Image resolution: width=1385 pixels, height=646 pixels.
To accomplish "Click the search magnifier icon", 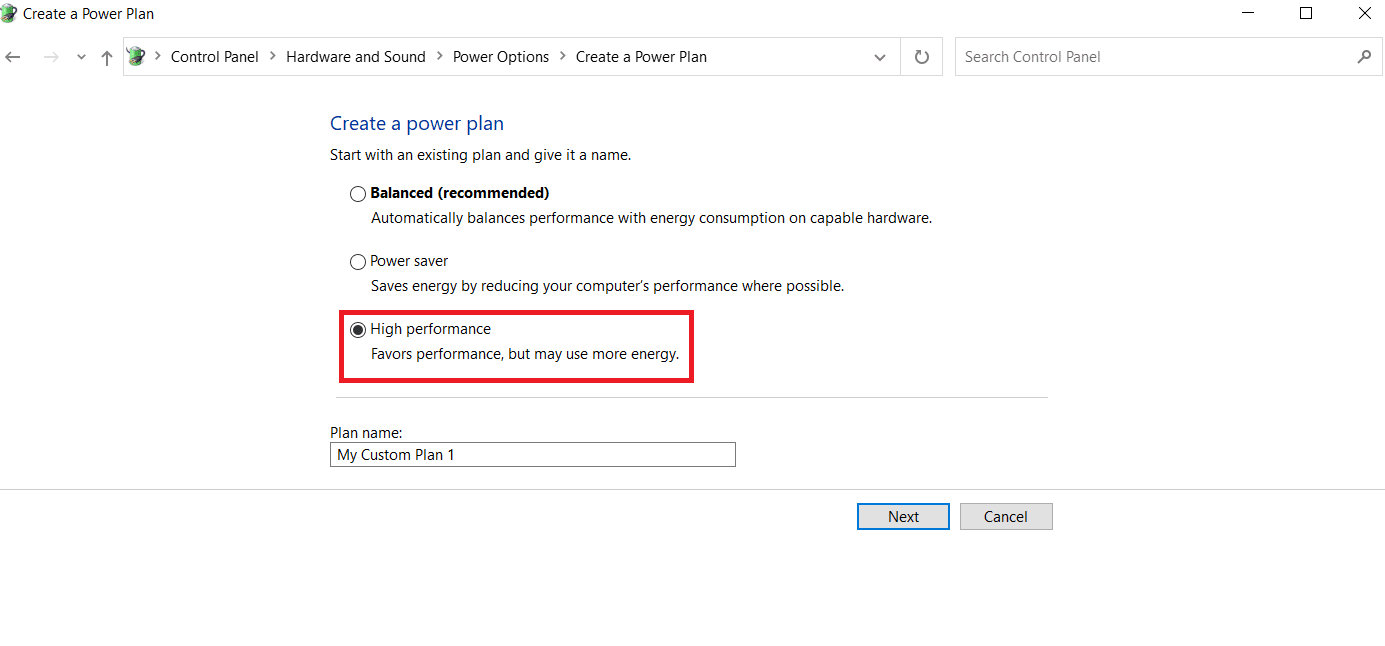I will pyautogui.click(x=1364, y=57).
